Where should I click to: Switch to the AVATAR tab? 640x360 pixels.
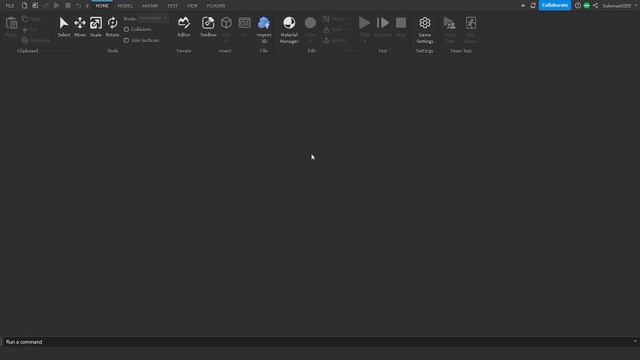coord(150,6)
